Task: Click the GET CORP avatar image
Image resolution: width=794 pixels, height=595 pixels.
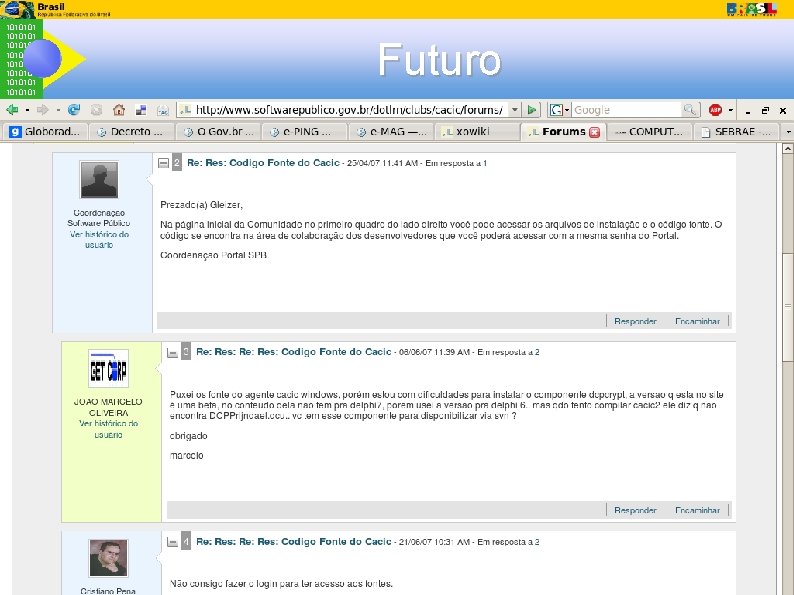Action: click(108, 369)
